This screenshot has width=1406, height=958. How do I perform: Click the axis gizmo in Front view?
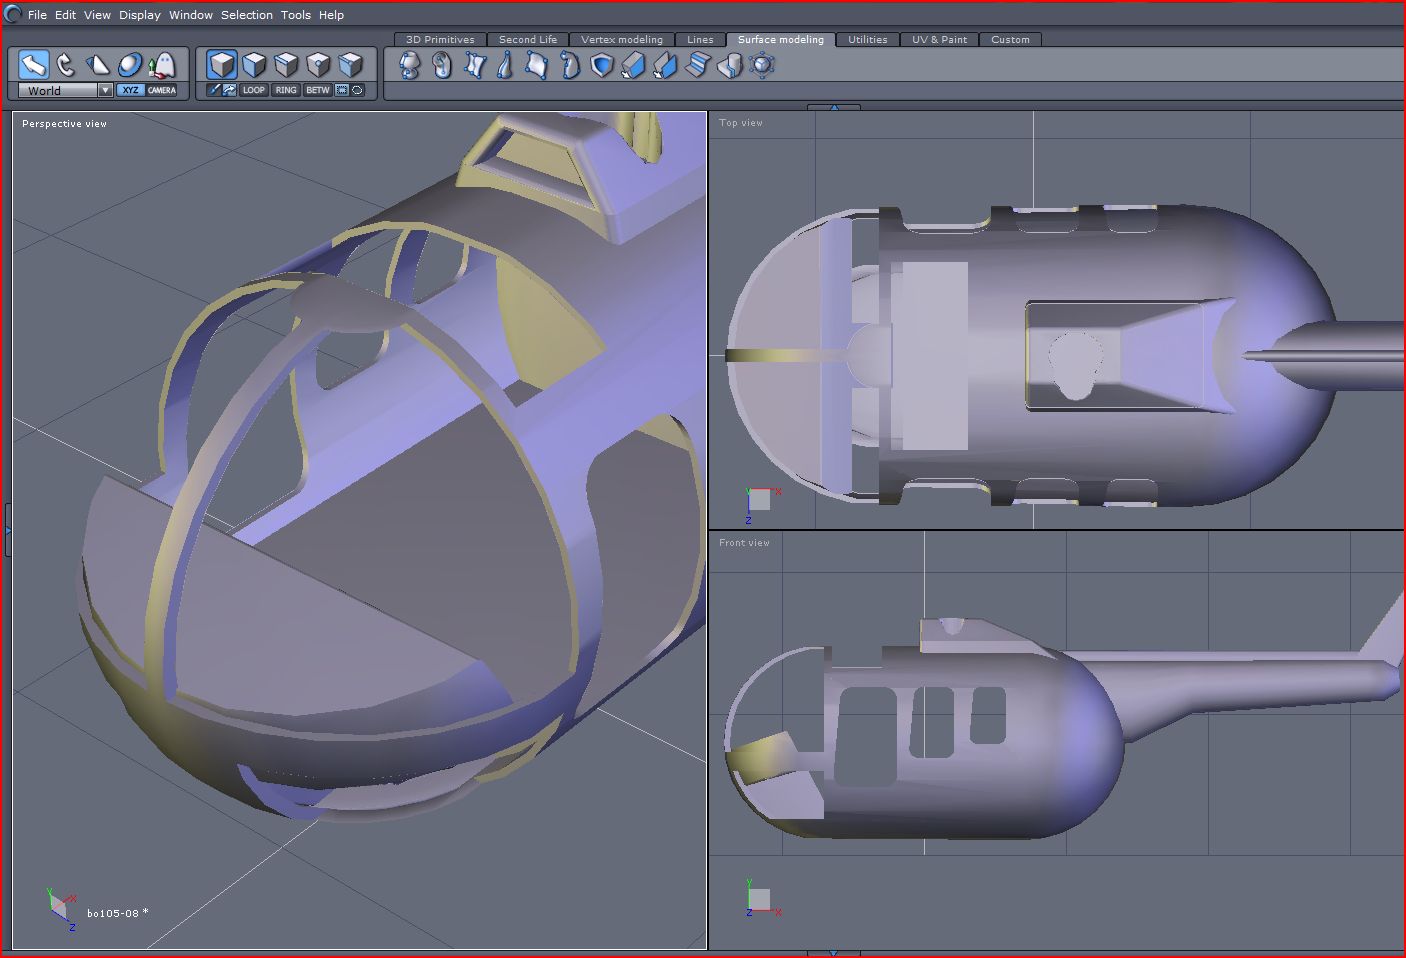[762, 897]
